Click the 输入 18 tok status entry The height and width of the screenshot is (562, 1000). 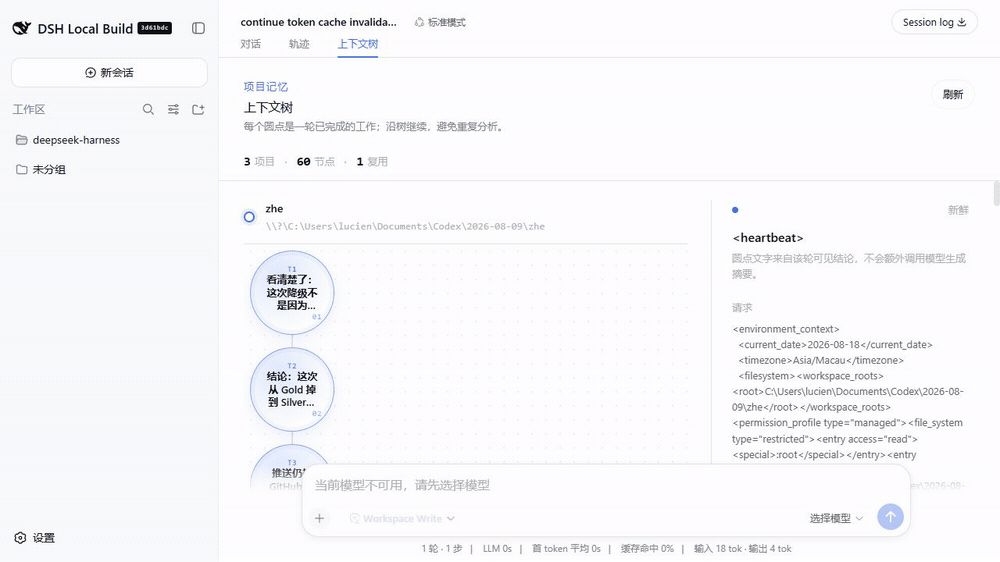(x=717, y=549)
